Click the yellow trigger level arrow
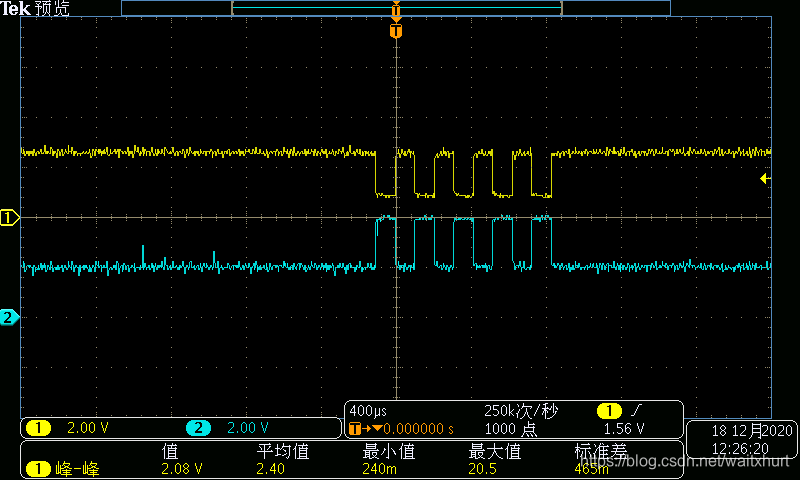Viewport: 800px width, 480px height. [765, 179]
